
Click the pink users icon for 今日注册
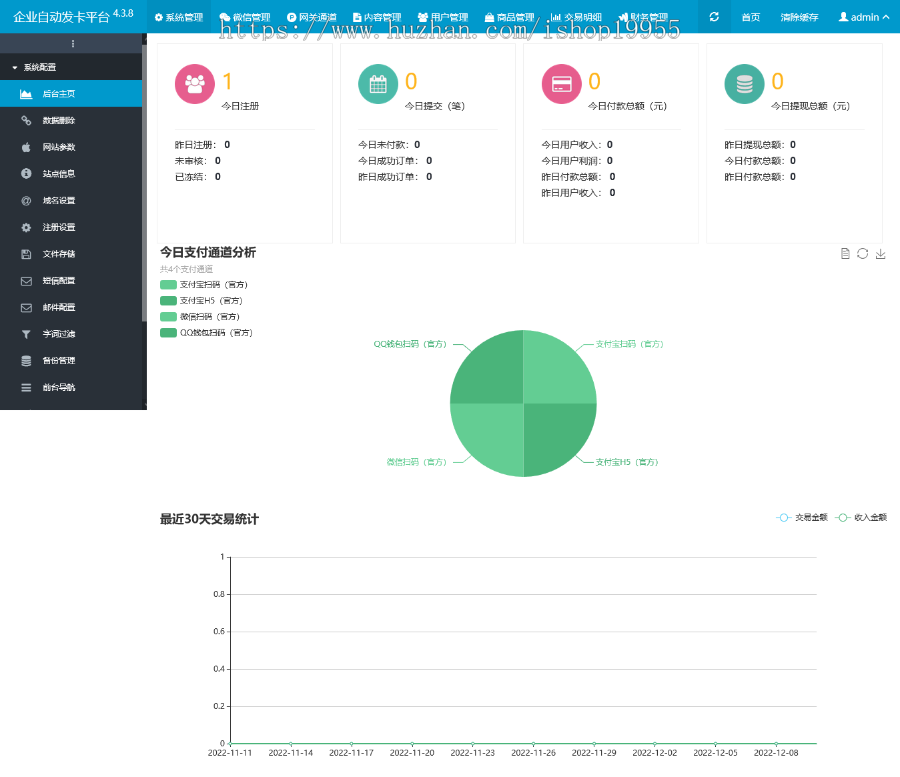pyautogui.click(x=195, y=84)
